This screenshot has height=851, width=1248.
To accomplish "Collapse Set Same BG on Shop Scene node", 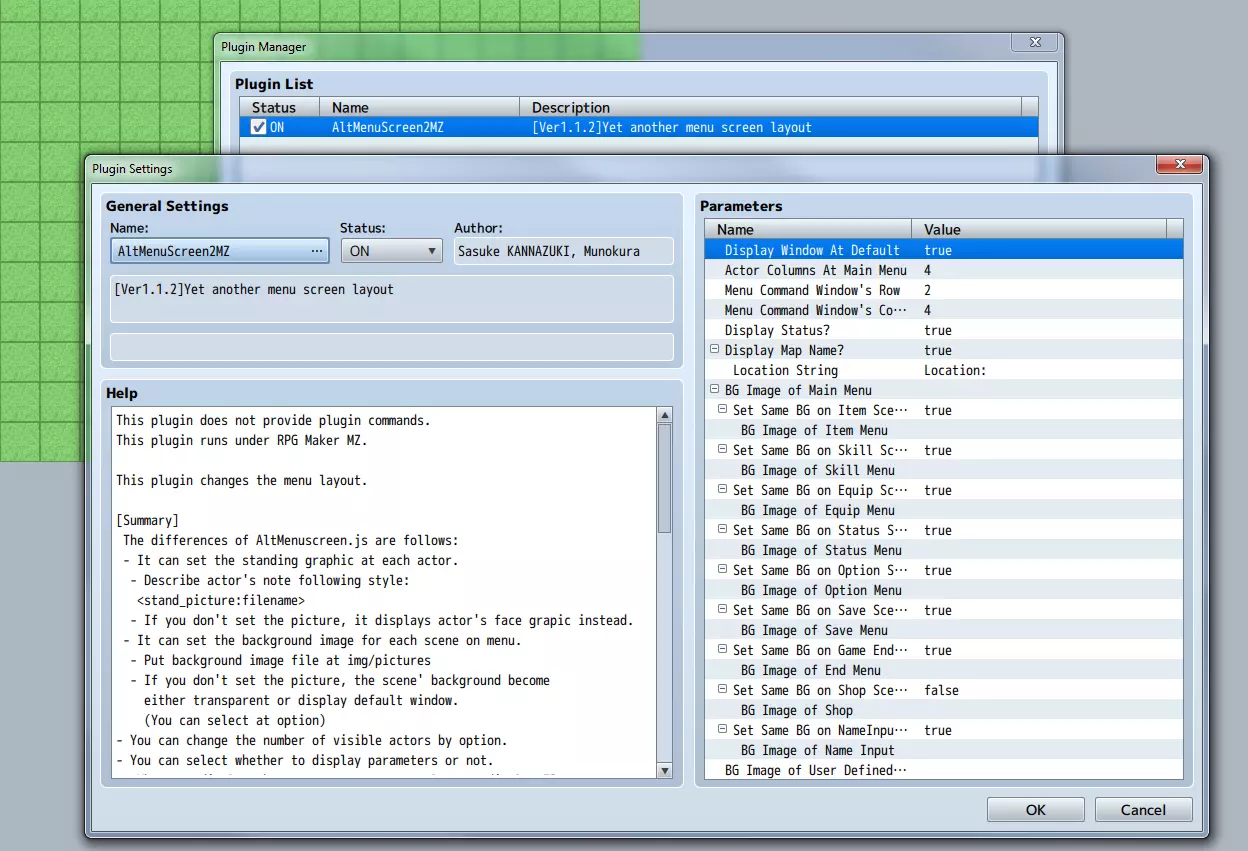I will point(723,690).
